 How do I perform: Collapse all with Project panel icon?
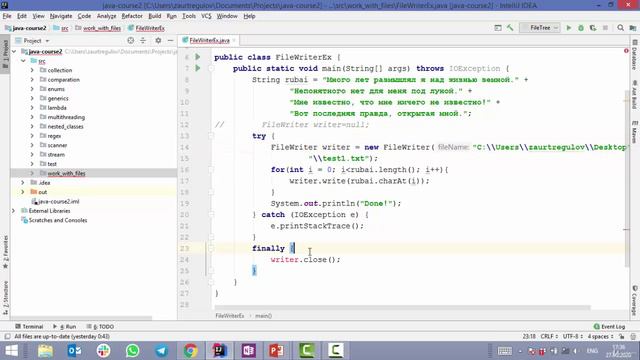coord(143,40)
